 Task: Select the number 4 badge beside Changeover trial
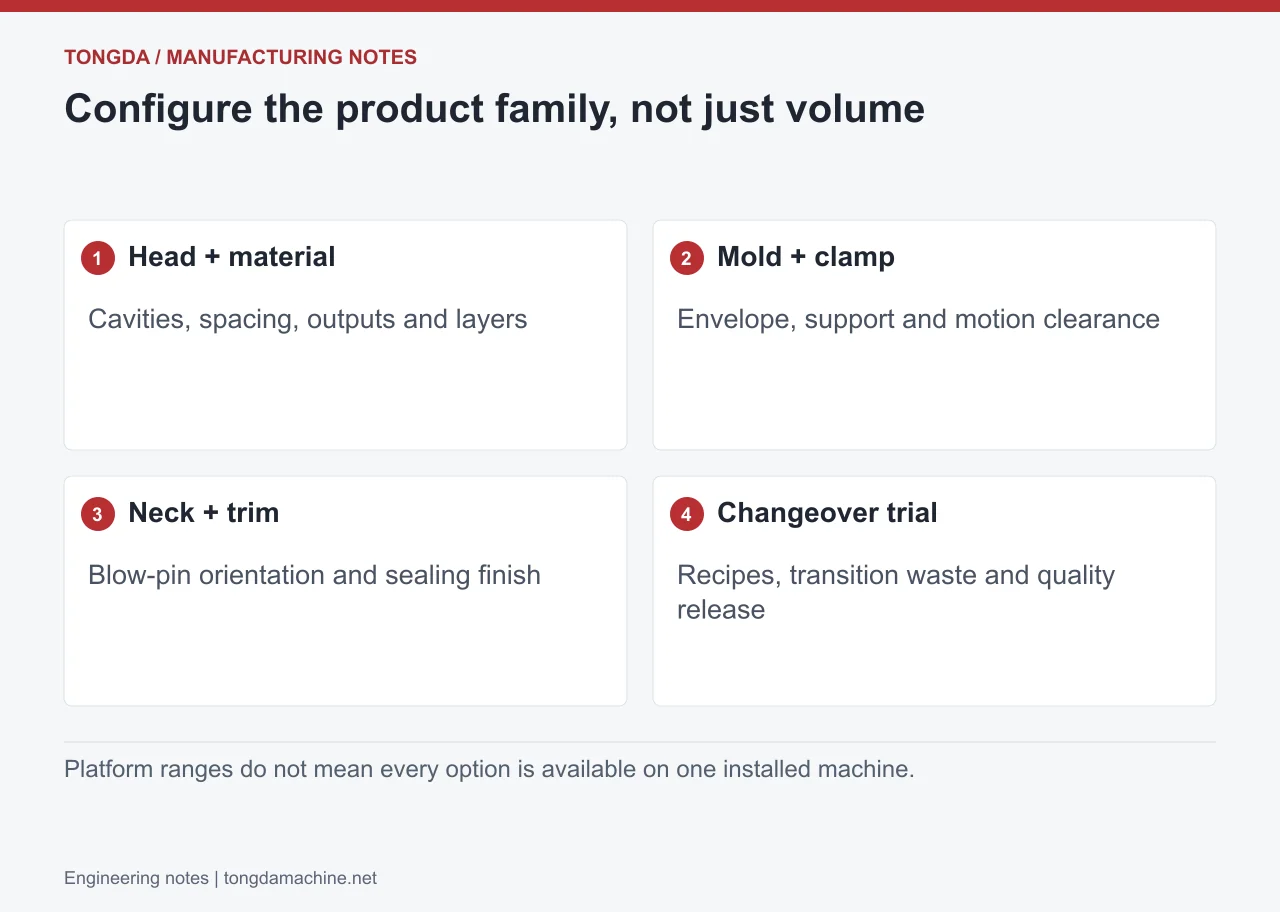click(687, 515)
